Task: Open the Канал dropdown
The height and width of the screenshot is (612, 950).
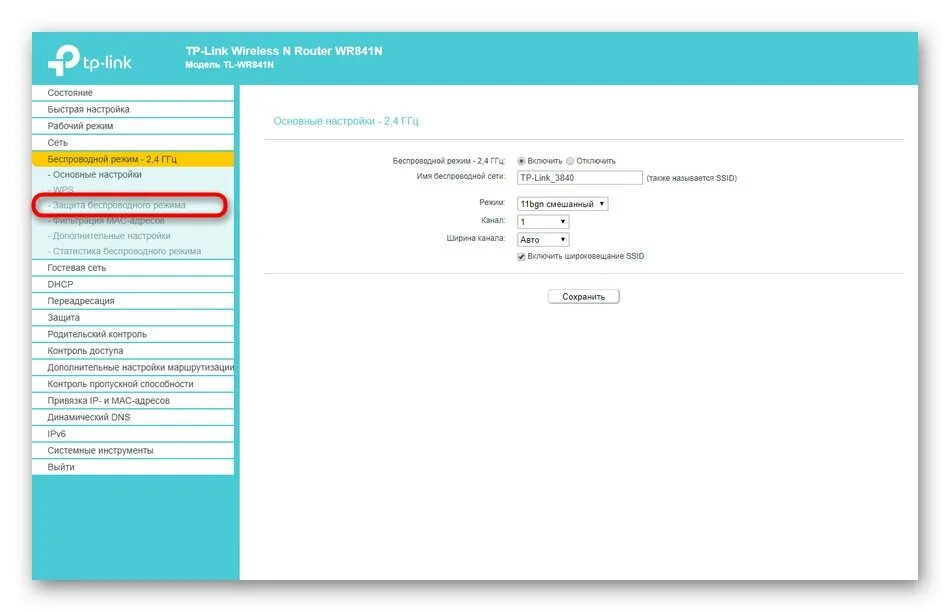Action: click(x=543, y=222)
